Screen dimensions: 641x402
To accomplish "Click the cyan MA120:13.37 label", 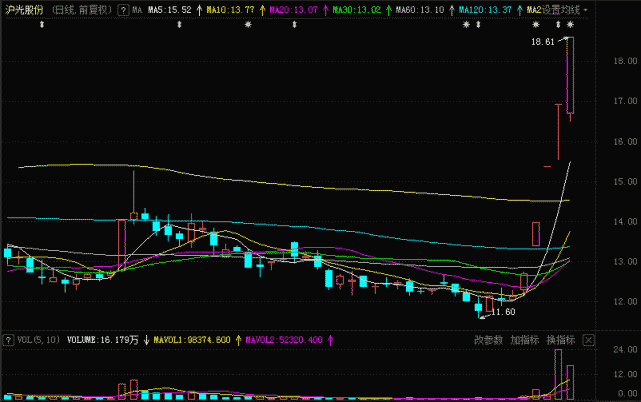I will 485,10.
